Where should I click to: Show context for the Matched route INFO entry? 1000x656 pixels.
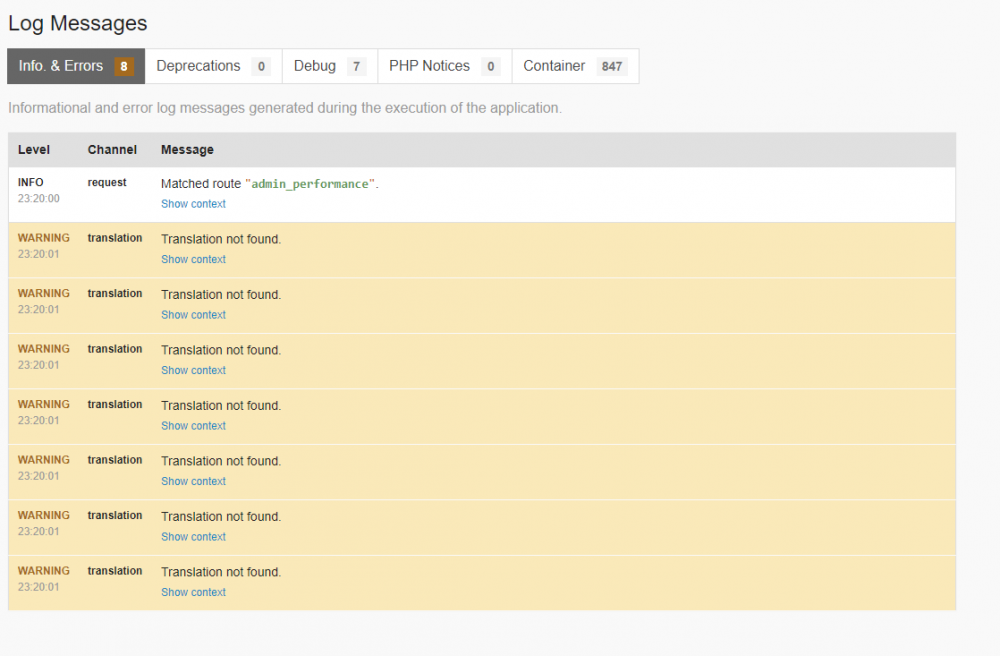tap(193, 204)
